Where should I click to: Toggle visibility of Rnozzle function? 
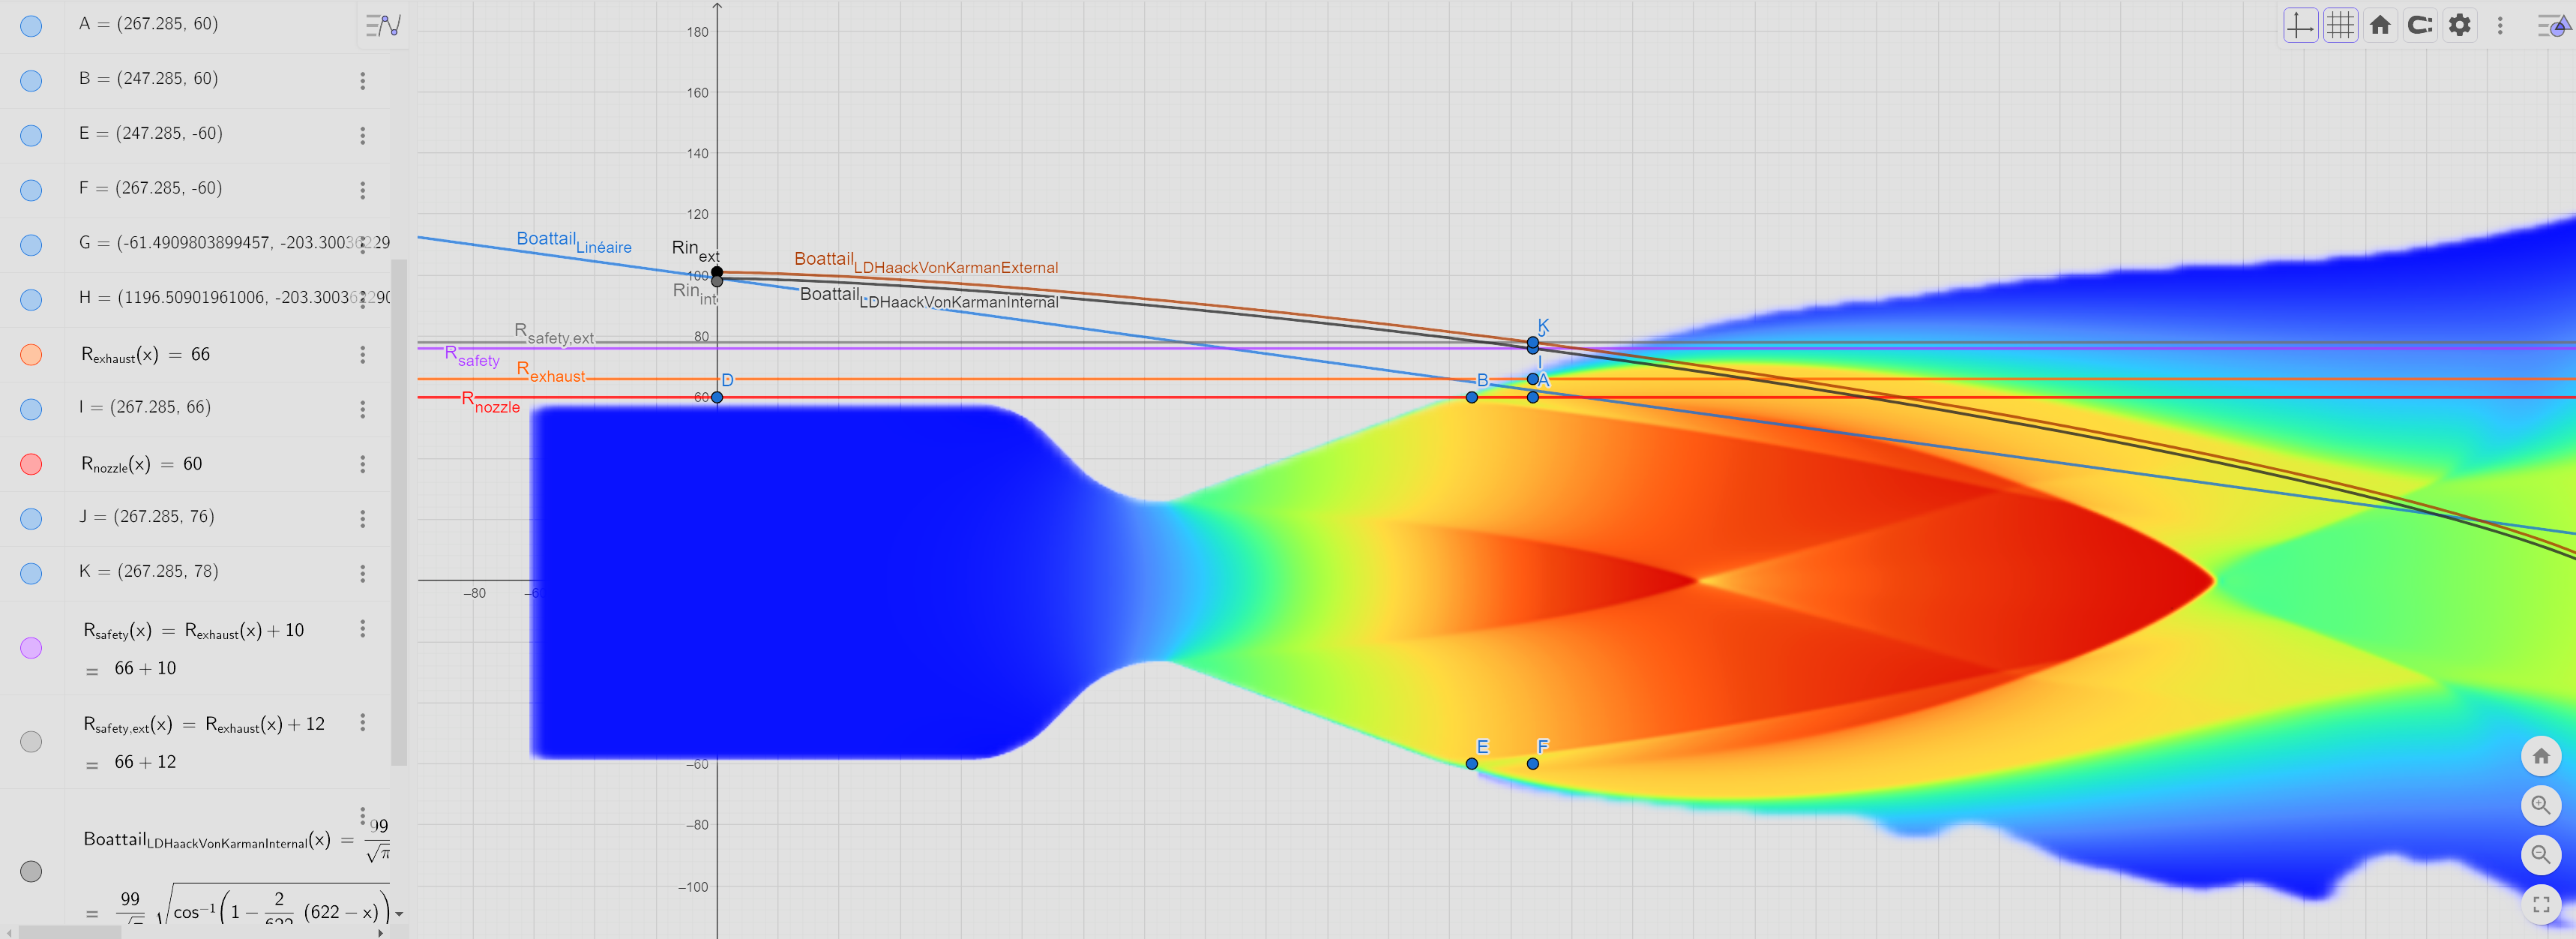(31, 464)
